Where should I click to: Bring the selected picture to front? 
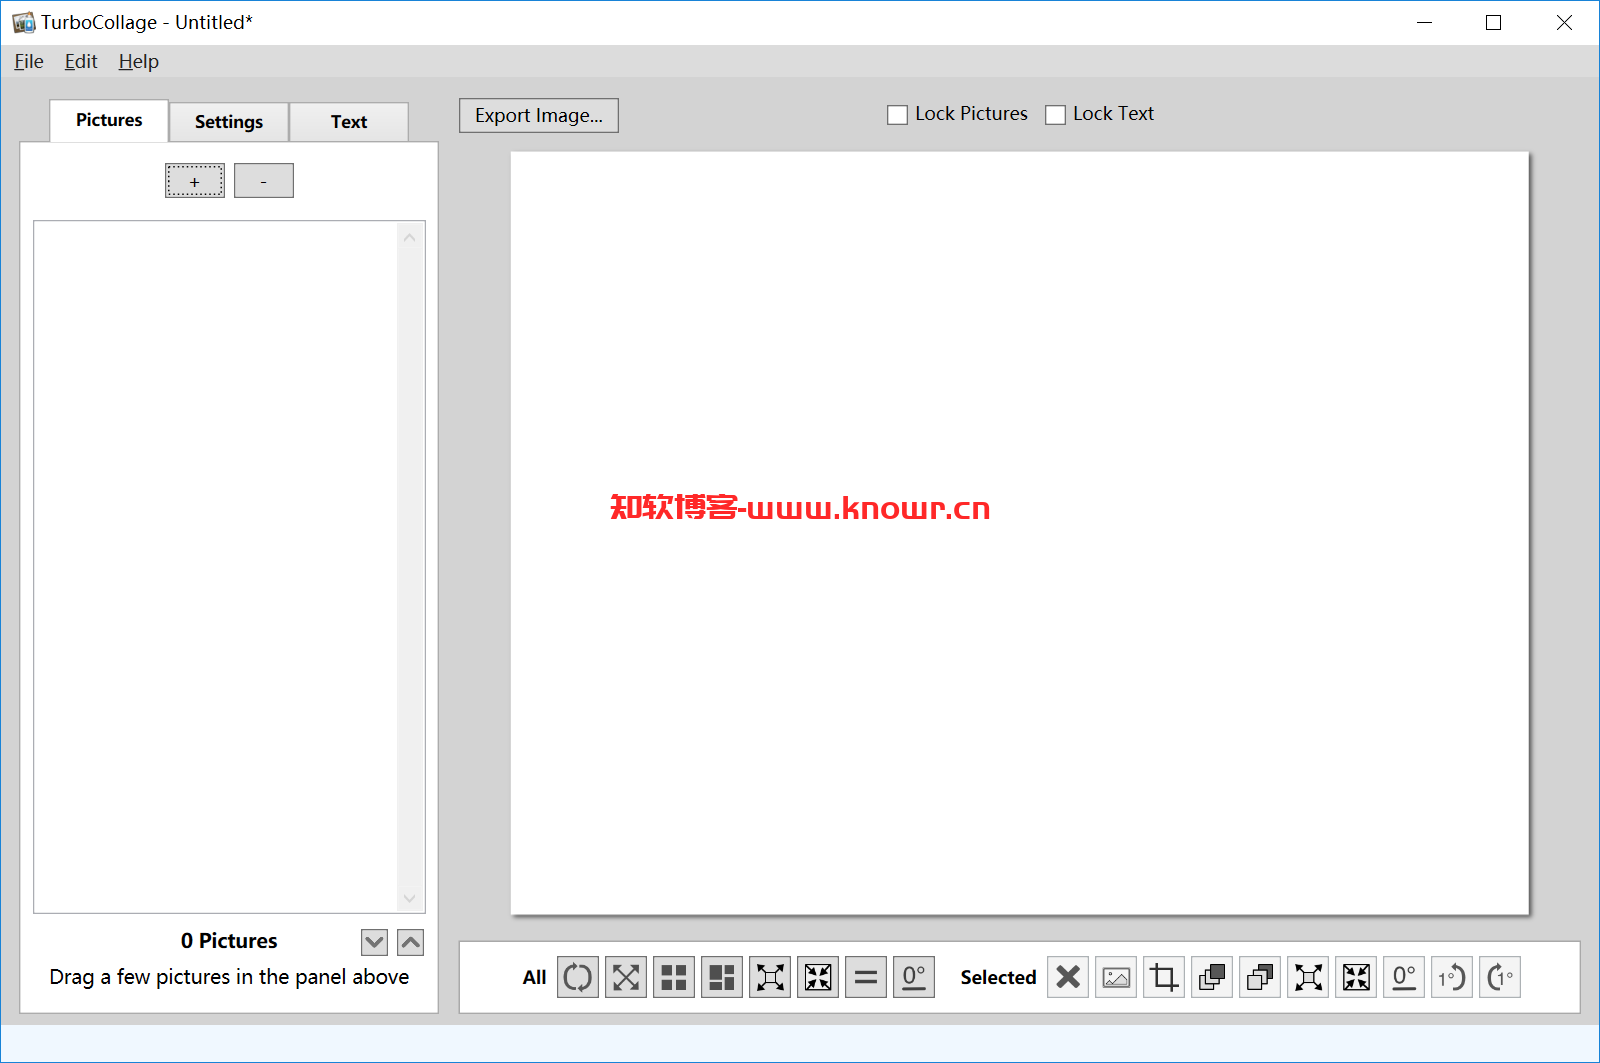coord(1212,977)
